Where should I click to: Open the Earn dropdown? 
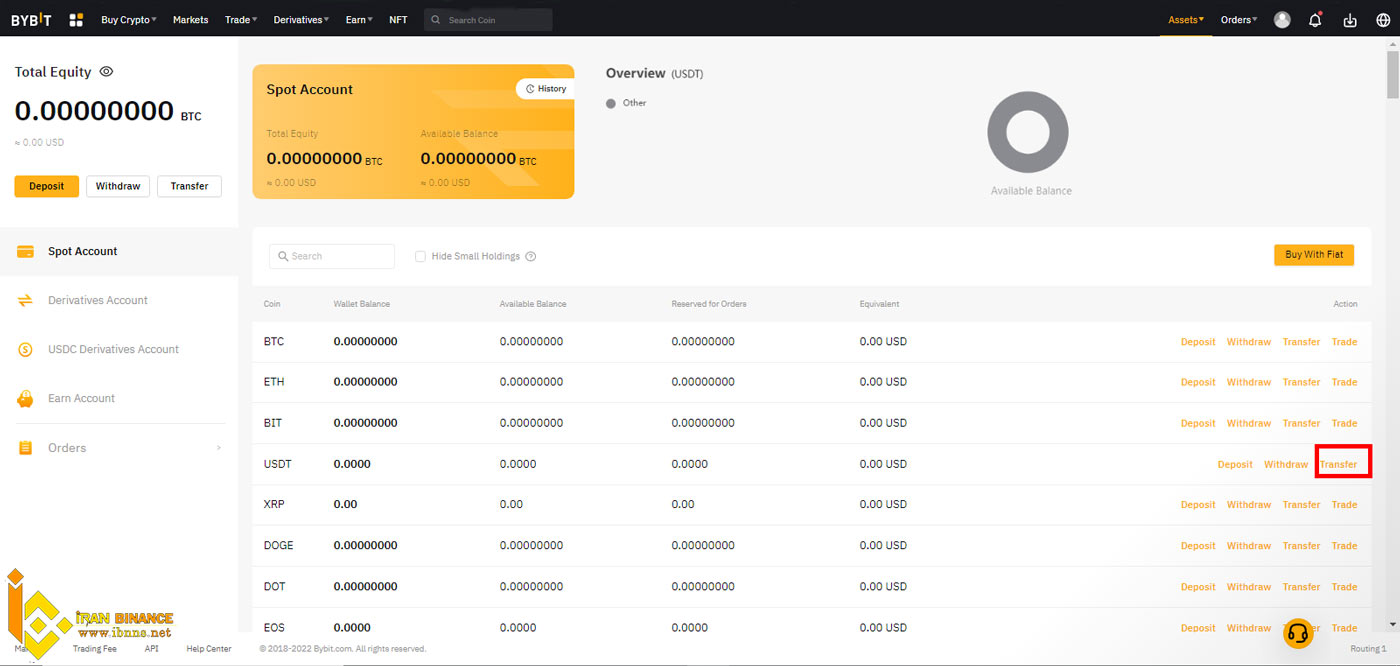point(359,20)
